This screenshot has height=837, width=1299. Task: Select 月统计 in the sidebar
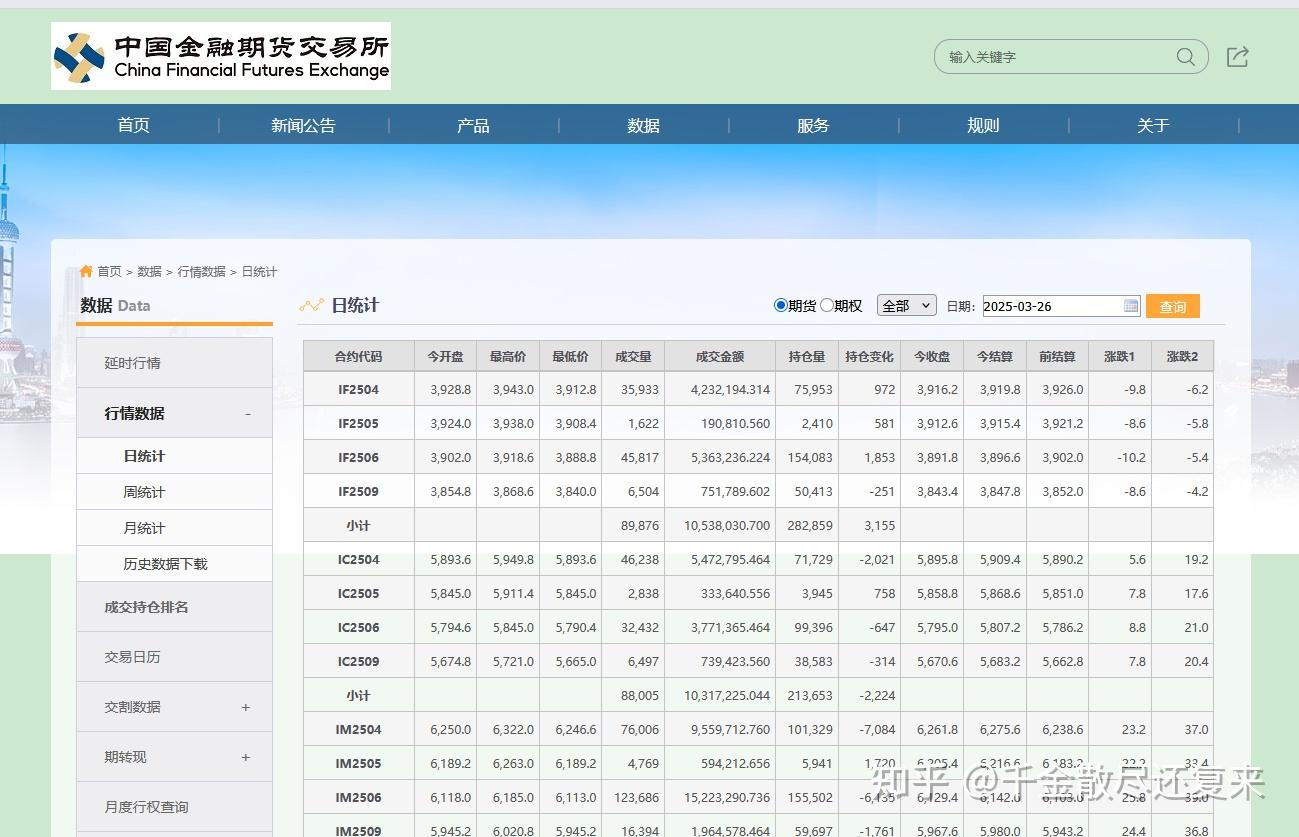click(174, 528)
